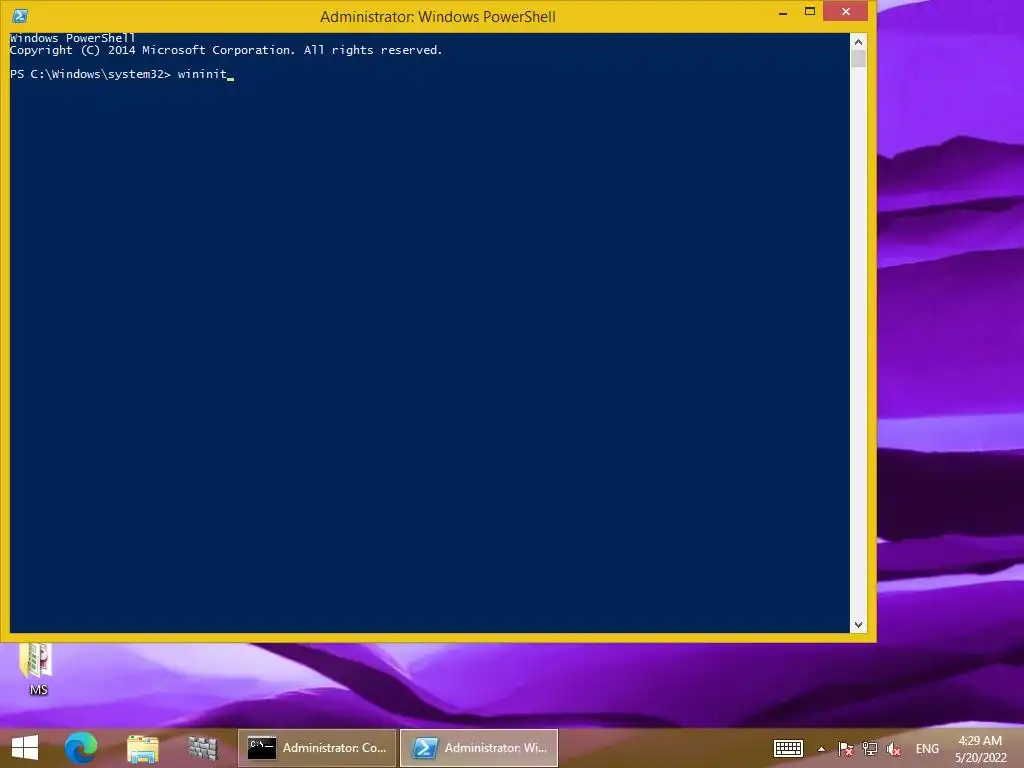Screen dimensions: 1024x768
Task: Click the typed 'wininit' command text
Action: pos(202,74)
